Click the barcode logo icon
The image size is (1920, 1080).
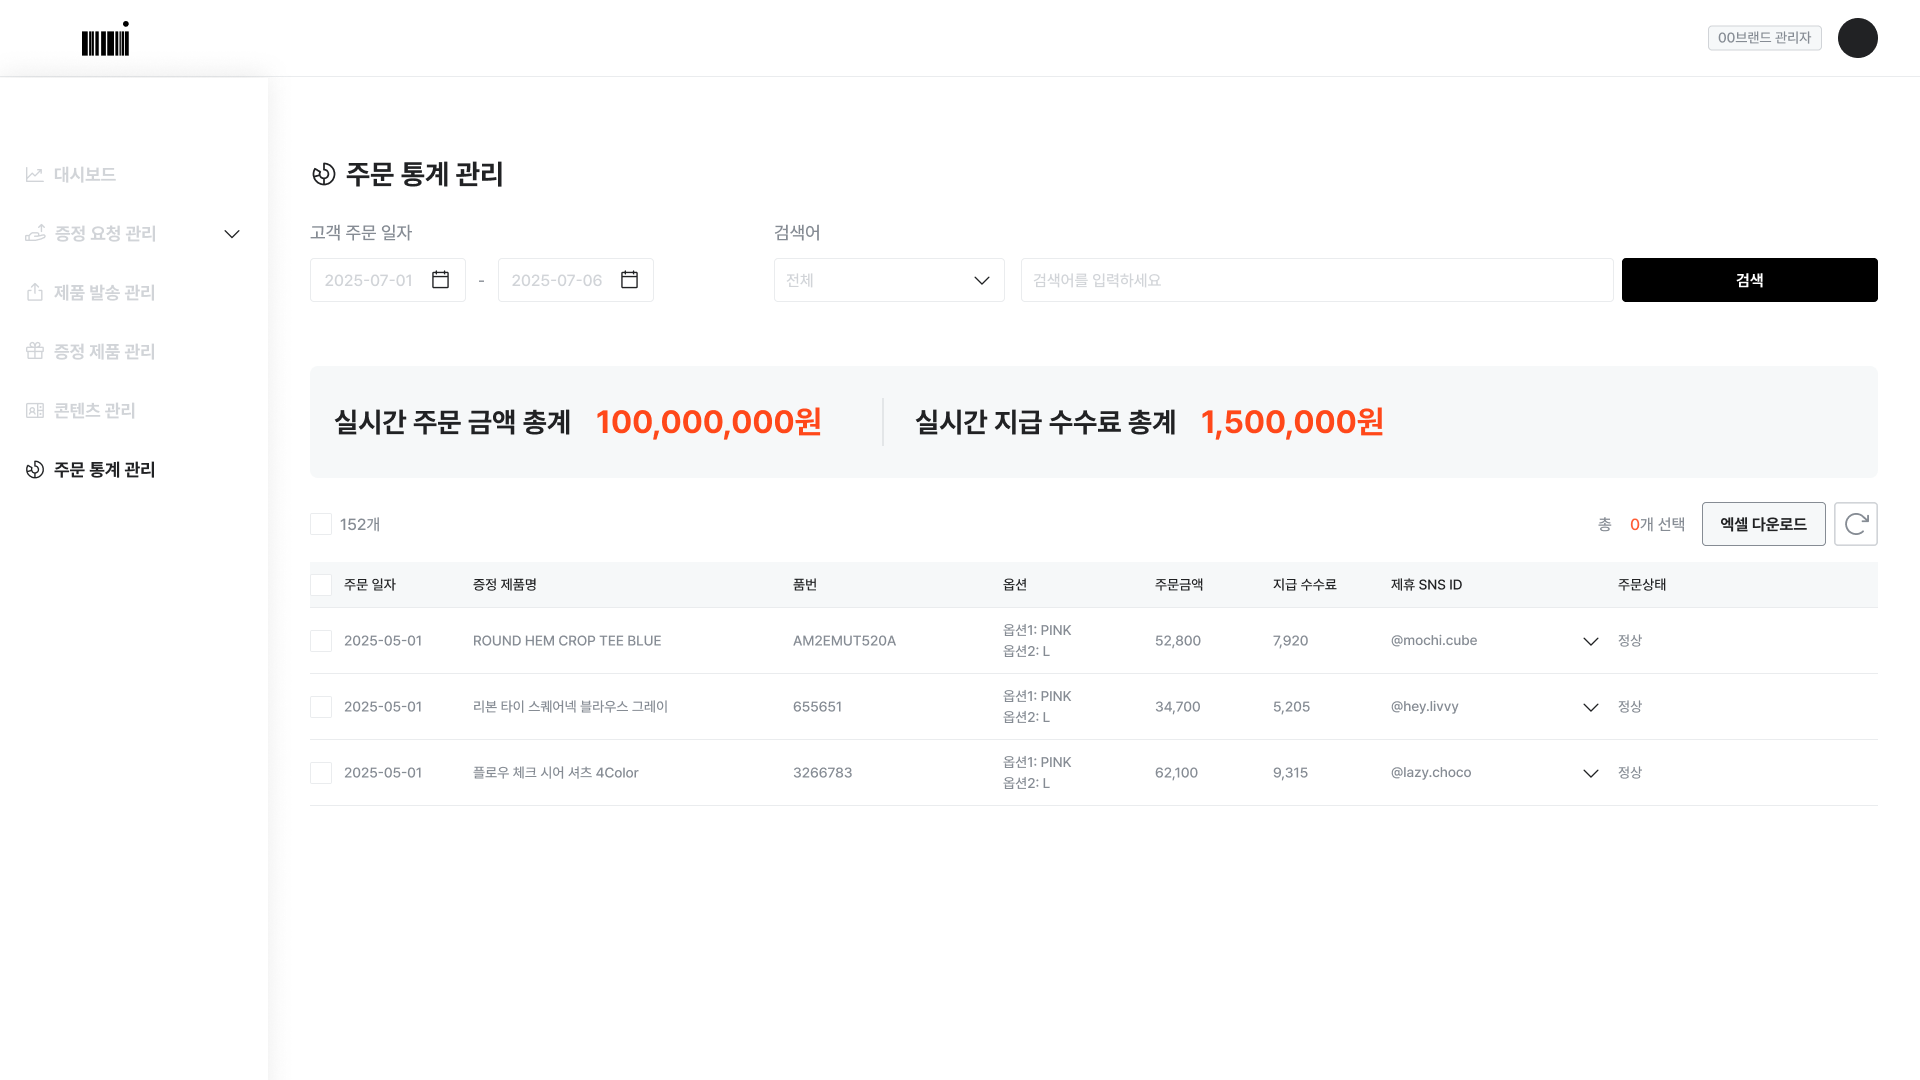pos(105,40)
